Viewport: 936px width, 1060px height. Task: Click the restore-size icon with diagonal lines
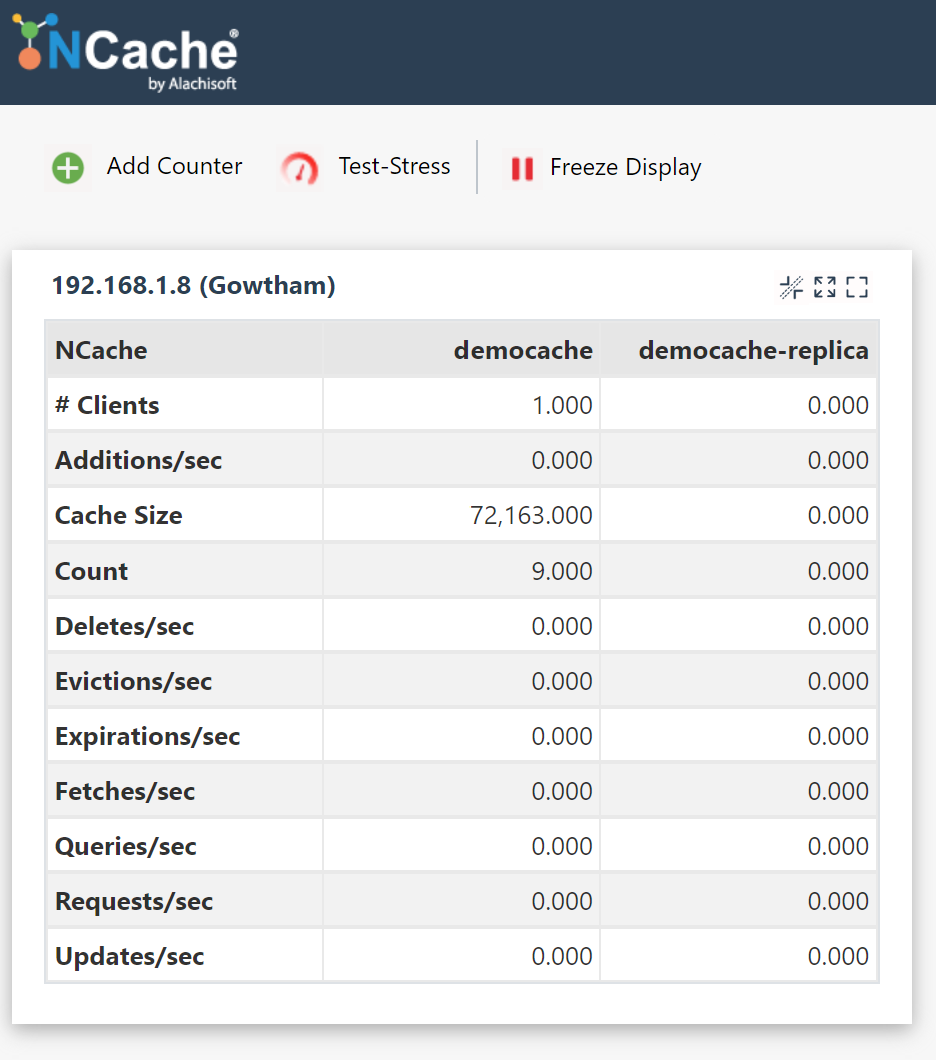(791, 288)
